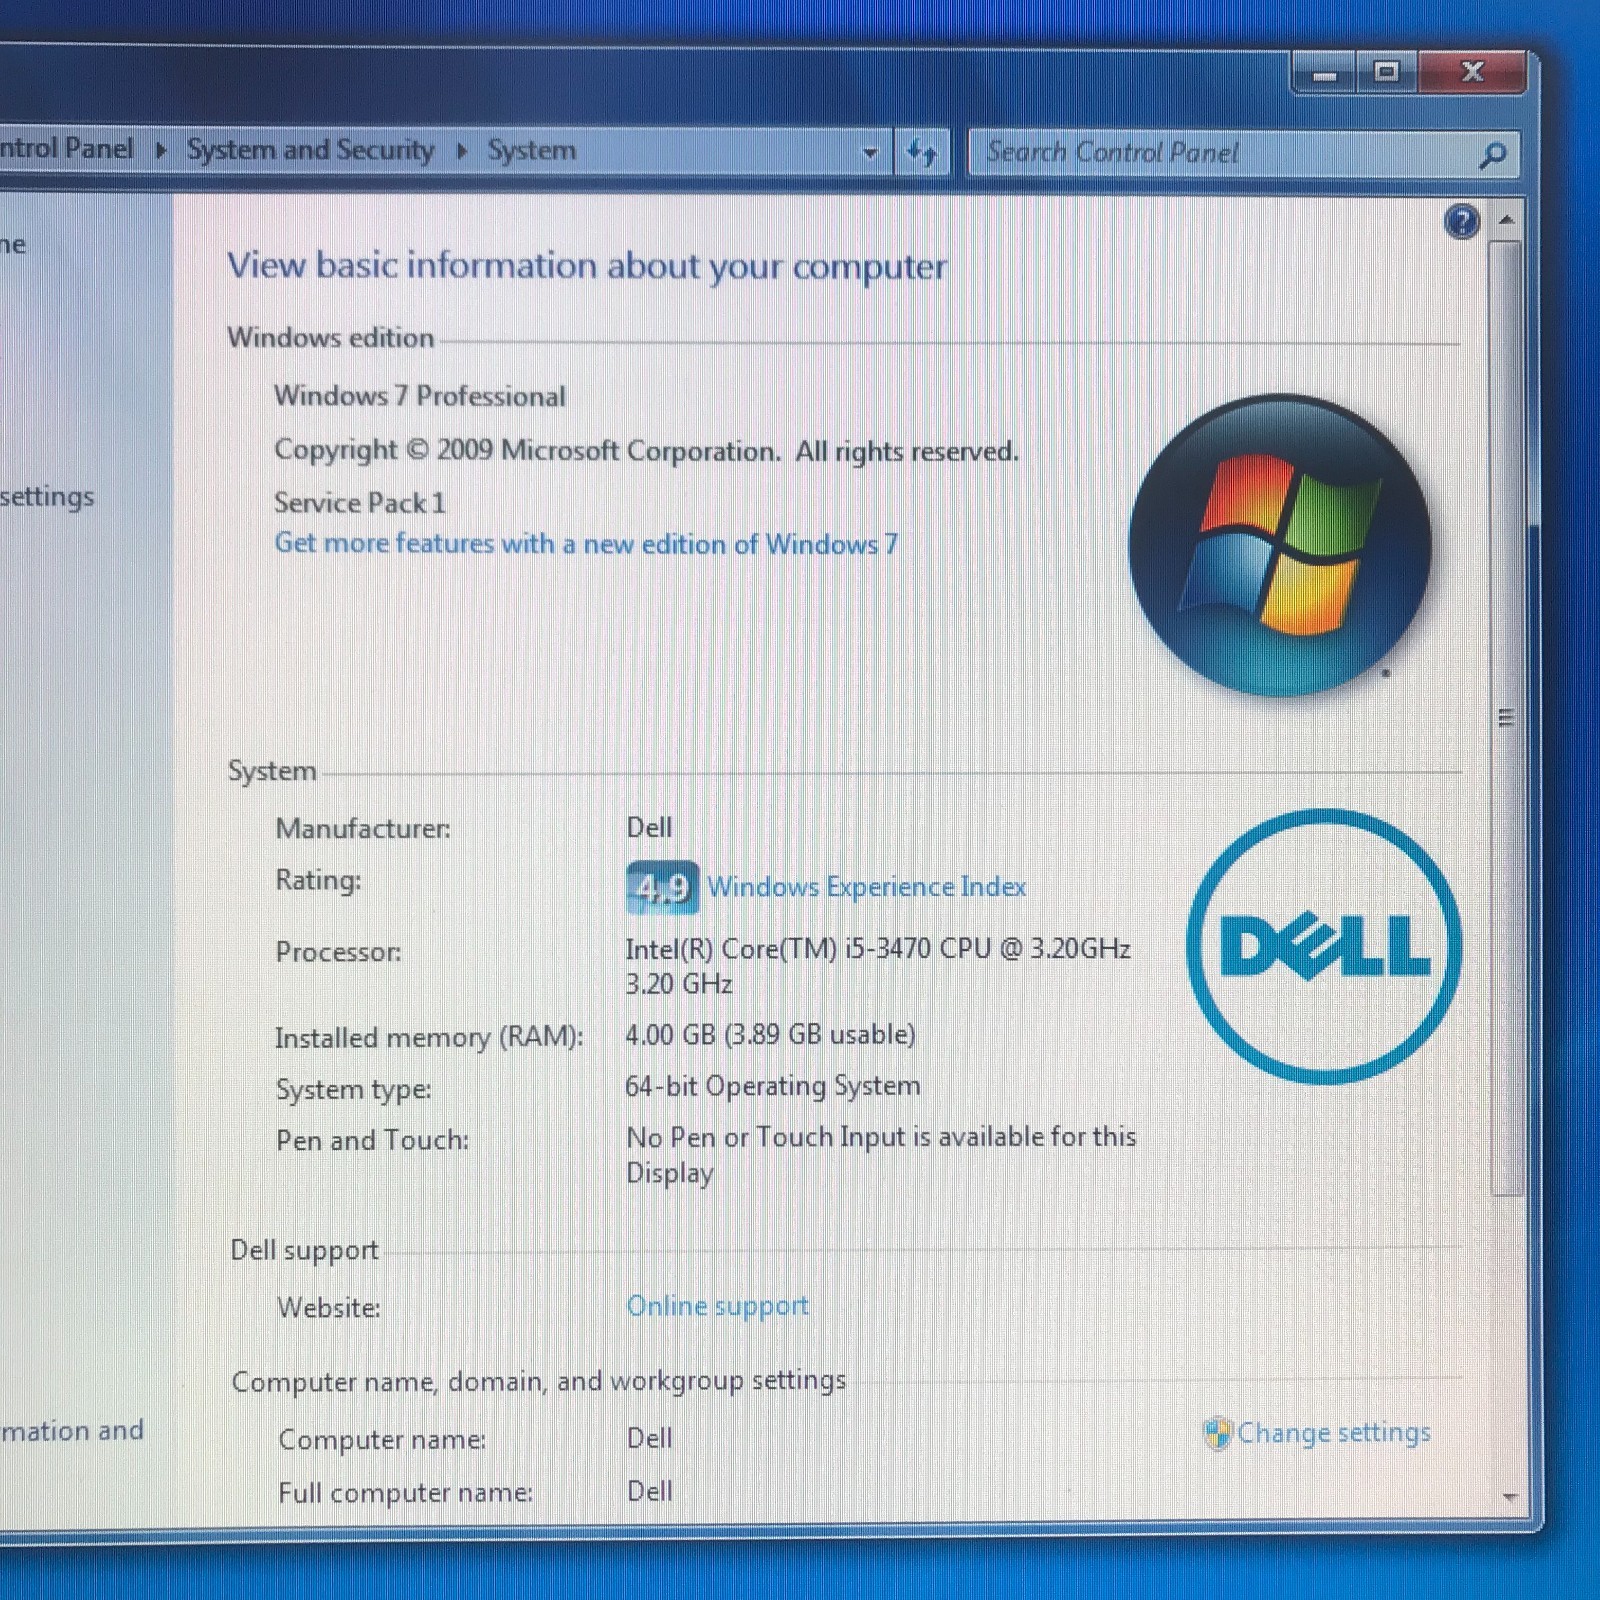Screen dimensions: 1600x1600
Task: Click the 'Full computer name:' label
Action: [406, 1493]
